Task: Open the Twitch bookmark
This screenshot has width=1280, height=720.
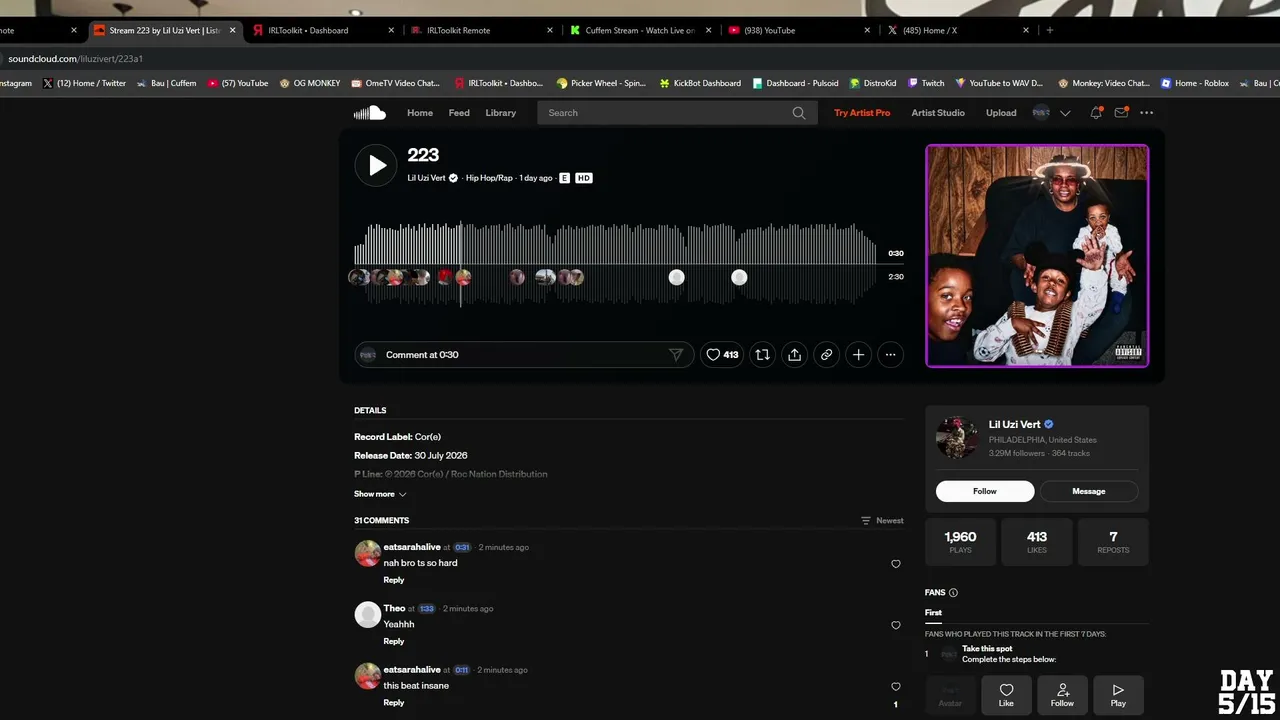Action: [925, 83]
